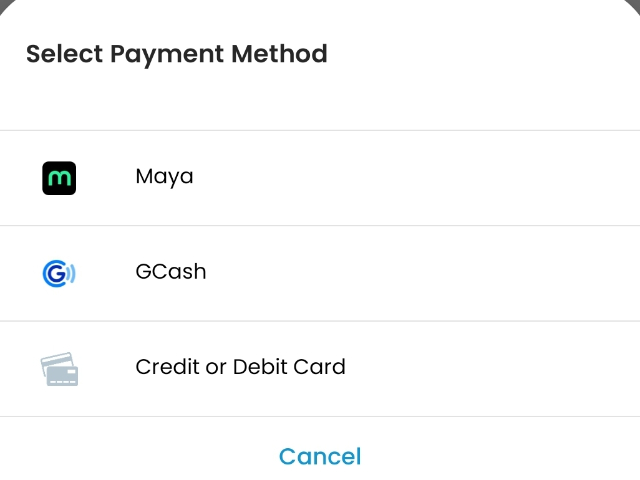Dismiss sheet via dimmed top-left corner backdrop
This screenshot has height=480, width=640.
pyautogui.click(x=2, y=2)
